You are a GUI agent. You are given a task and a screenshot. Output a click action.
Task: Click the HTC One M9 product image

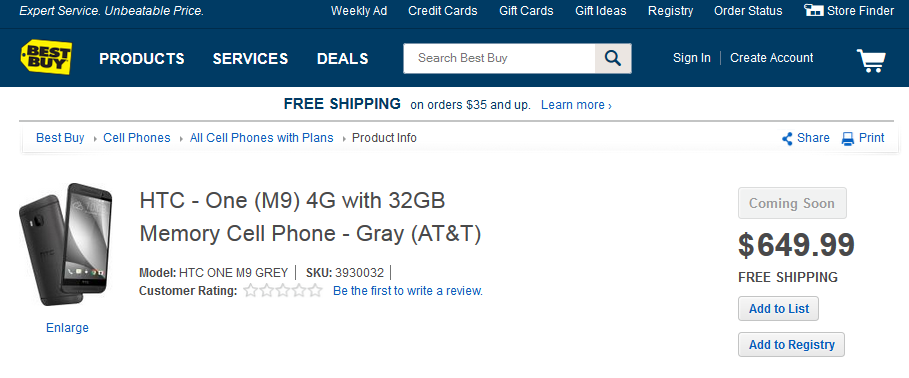click(66, 244)
